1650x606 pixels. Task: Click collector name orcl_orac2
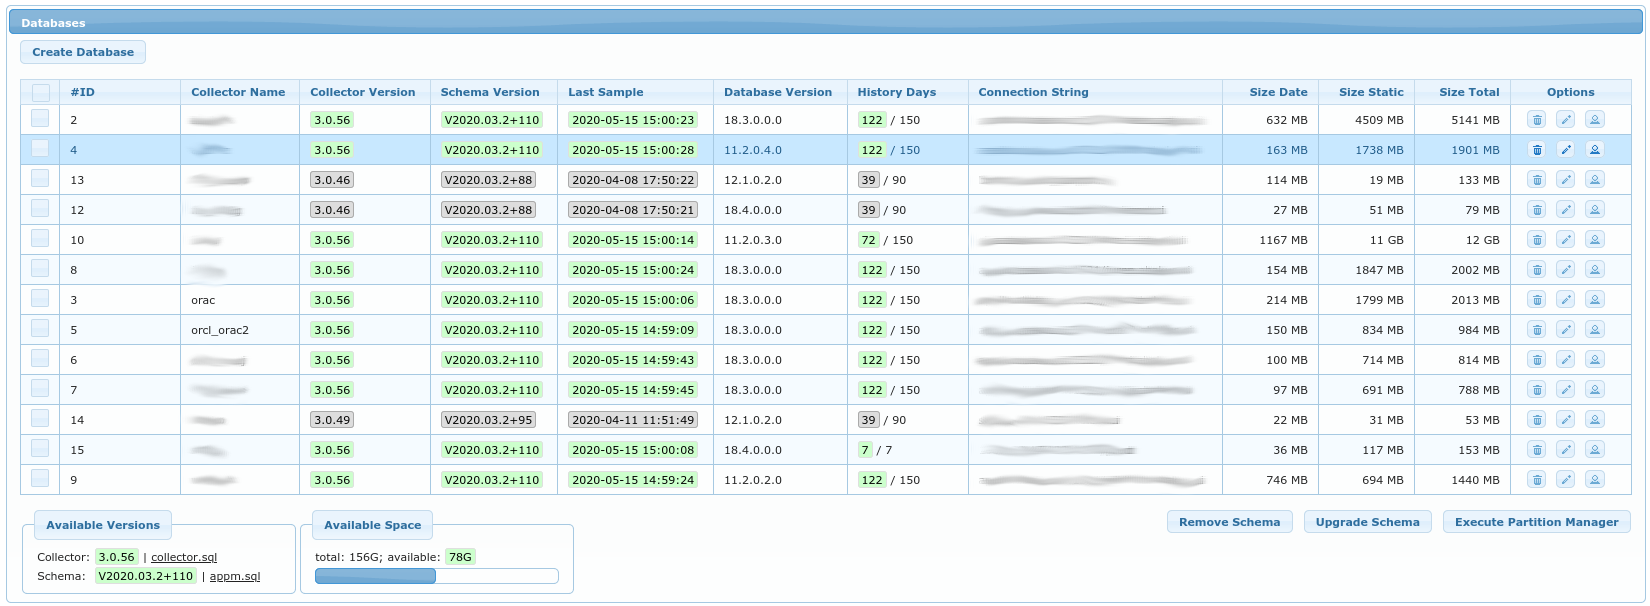pyautogui.click(x=220, y=330)
